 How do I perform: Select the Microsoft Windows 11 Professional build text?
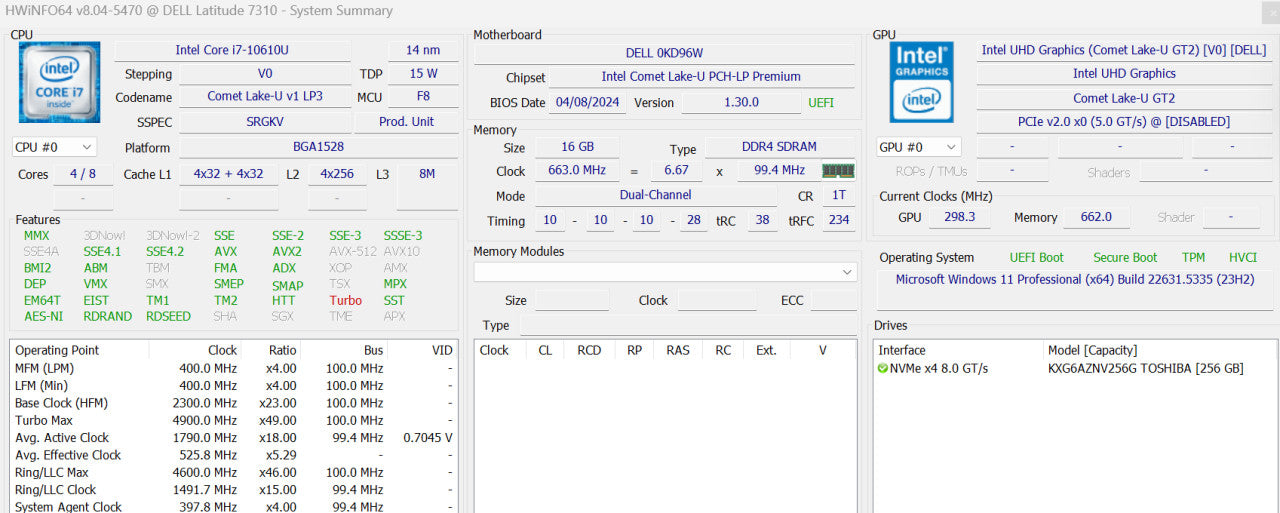[1075, 280]
